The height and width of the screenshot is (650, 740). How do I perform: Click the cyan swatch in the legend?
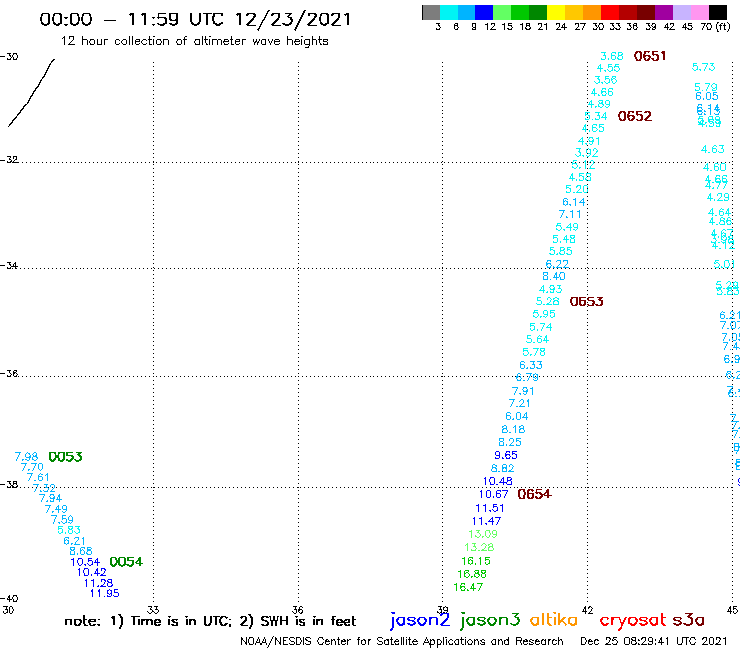coord(449,12)
